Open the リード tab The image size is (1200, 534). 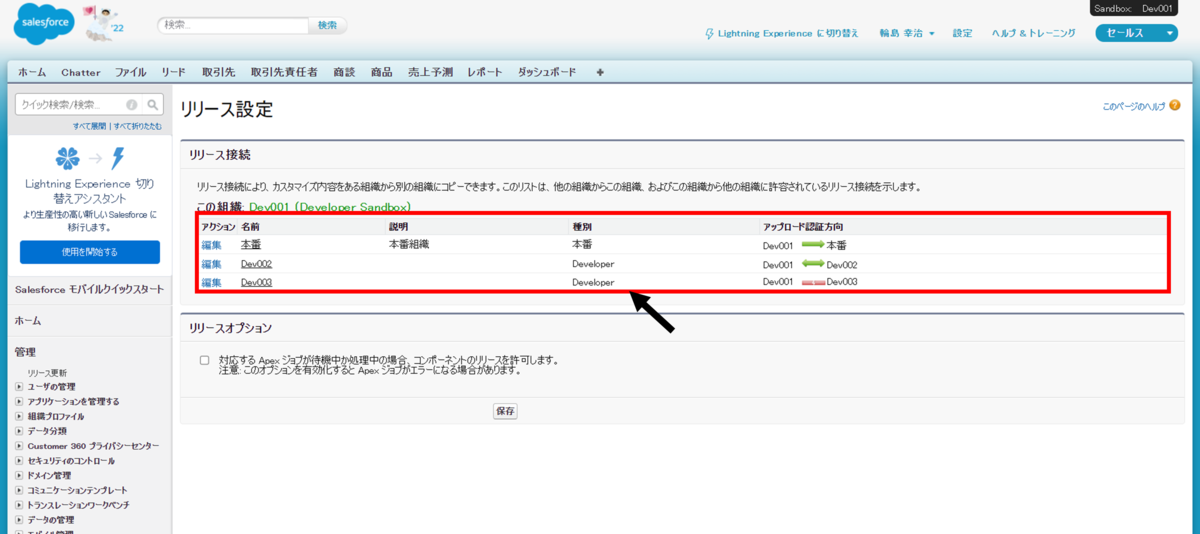[x=174, y=72]
